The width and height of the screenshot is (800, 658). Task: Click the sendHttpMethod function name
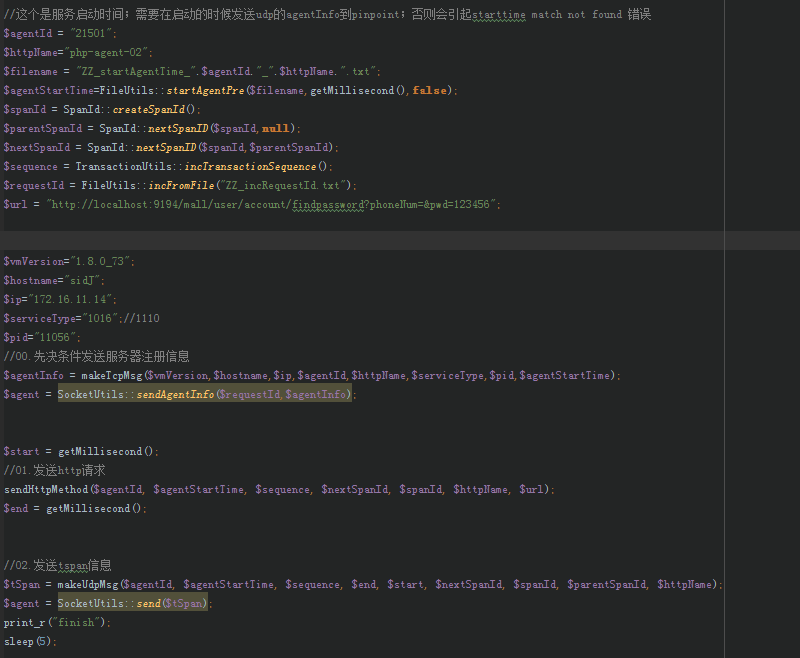click(x=46, y=489)
